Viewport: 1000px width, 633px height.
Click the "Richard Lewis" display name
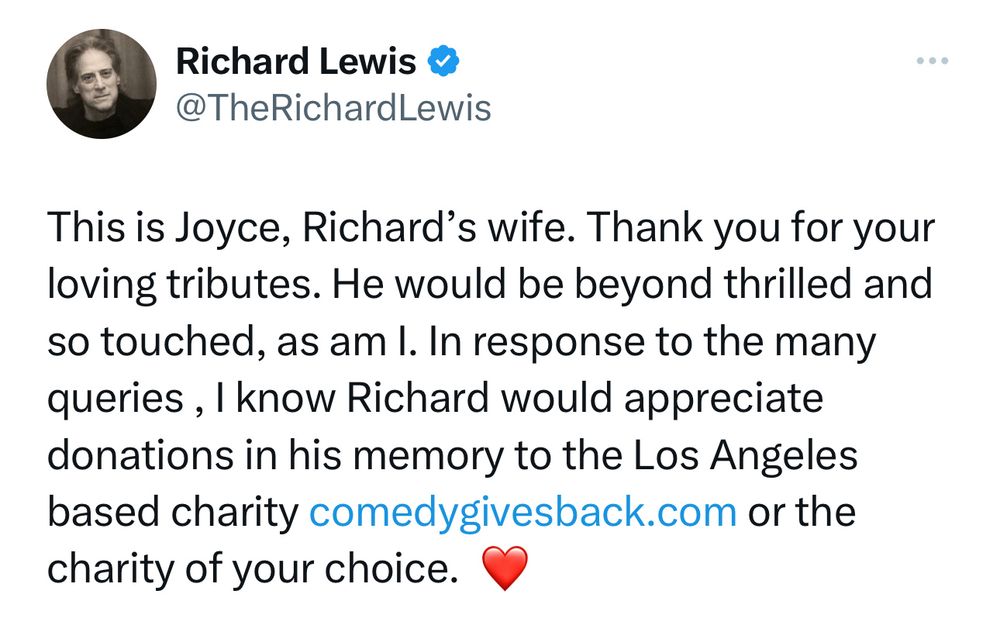(296, 62)
